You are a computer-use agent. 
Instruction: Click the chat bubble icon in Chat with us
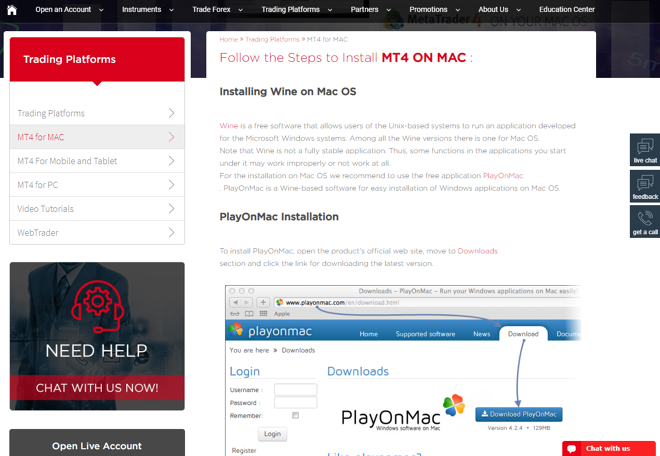click(x=571, y=449)
